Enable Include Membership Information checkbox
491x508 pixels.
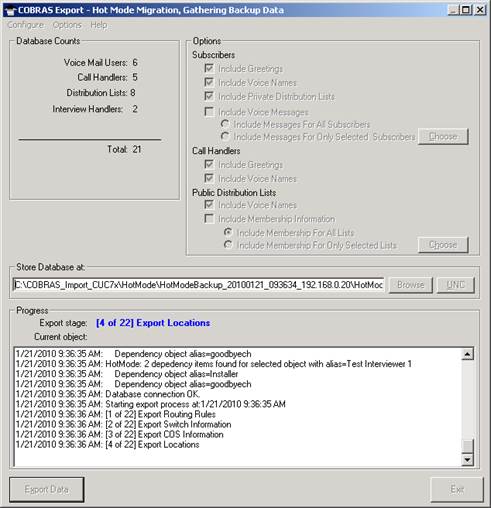tap(209, 219)
